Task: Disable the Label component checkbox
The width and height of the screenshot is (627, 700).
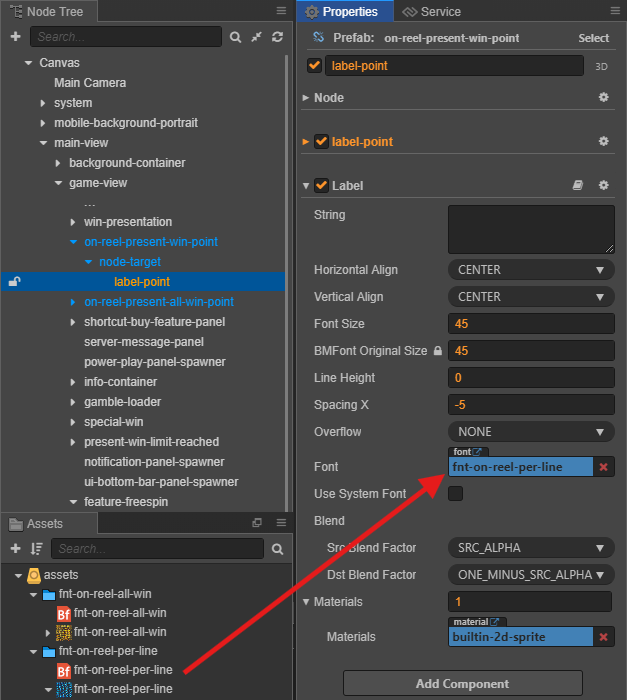Action: 322,185
